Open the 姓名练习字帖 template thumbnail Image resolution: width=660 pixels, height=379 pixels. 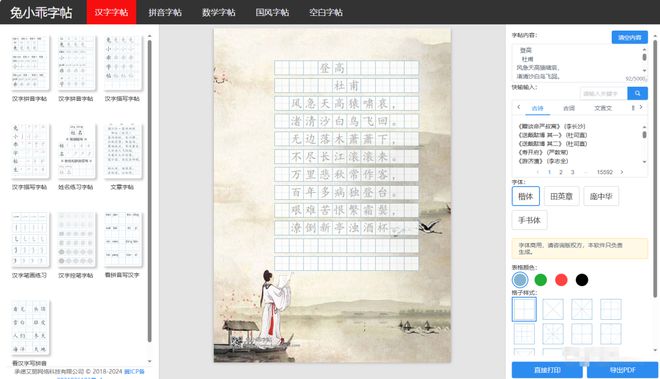pyautogui.click(x=76, y=151)
